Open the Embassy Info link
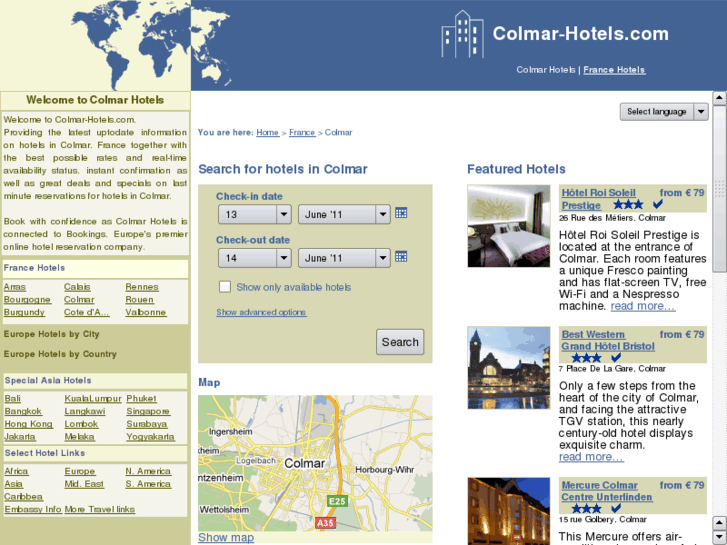 (x=33, y=509)
